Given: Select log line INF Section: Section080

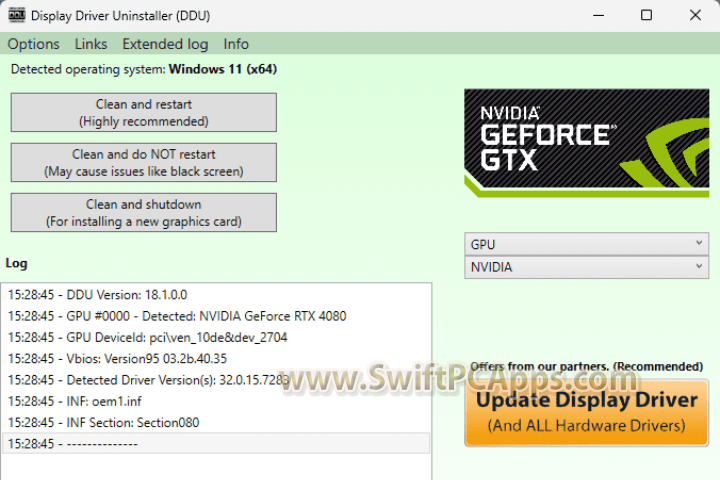Looking at the screenshot, I should click(216, 423).
